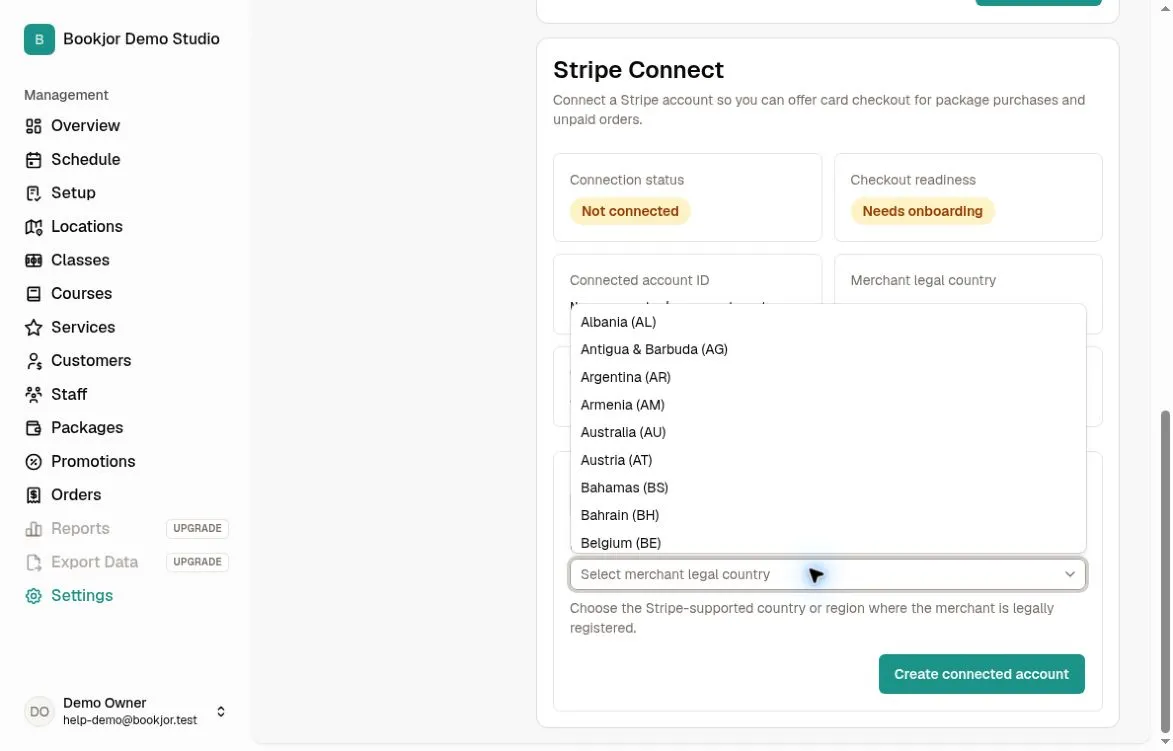Open the Services menu item text
This screenshot has height=751, width=1173.
pyautogui.click(x=83, y=328)
